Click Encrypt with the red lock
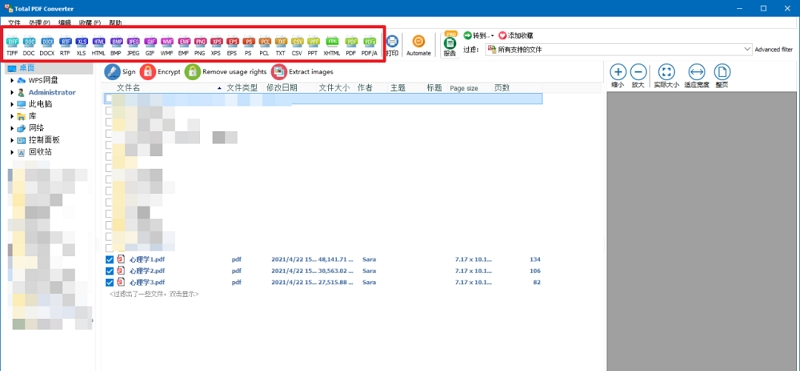The width and height of the screenshot is (800, 371). [160, 72]
